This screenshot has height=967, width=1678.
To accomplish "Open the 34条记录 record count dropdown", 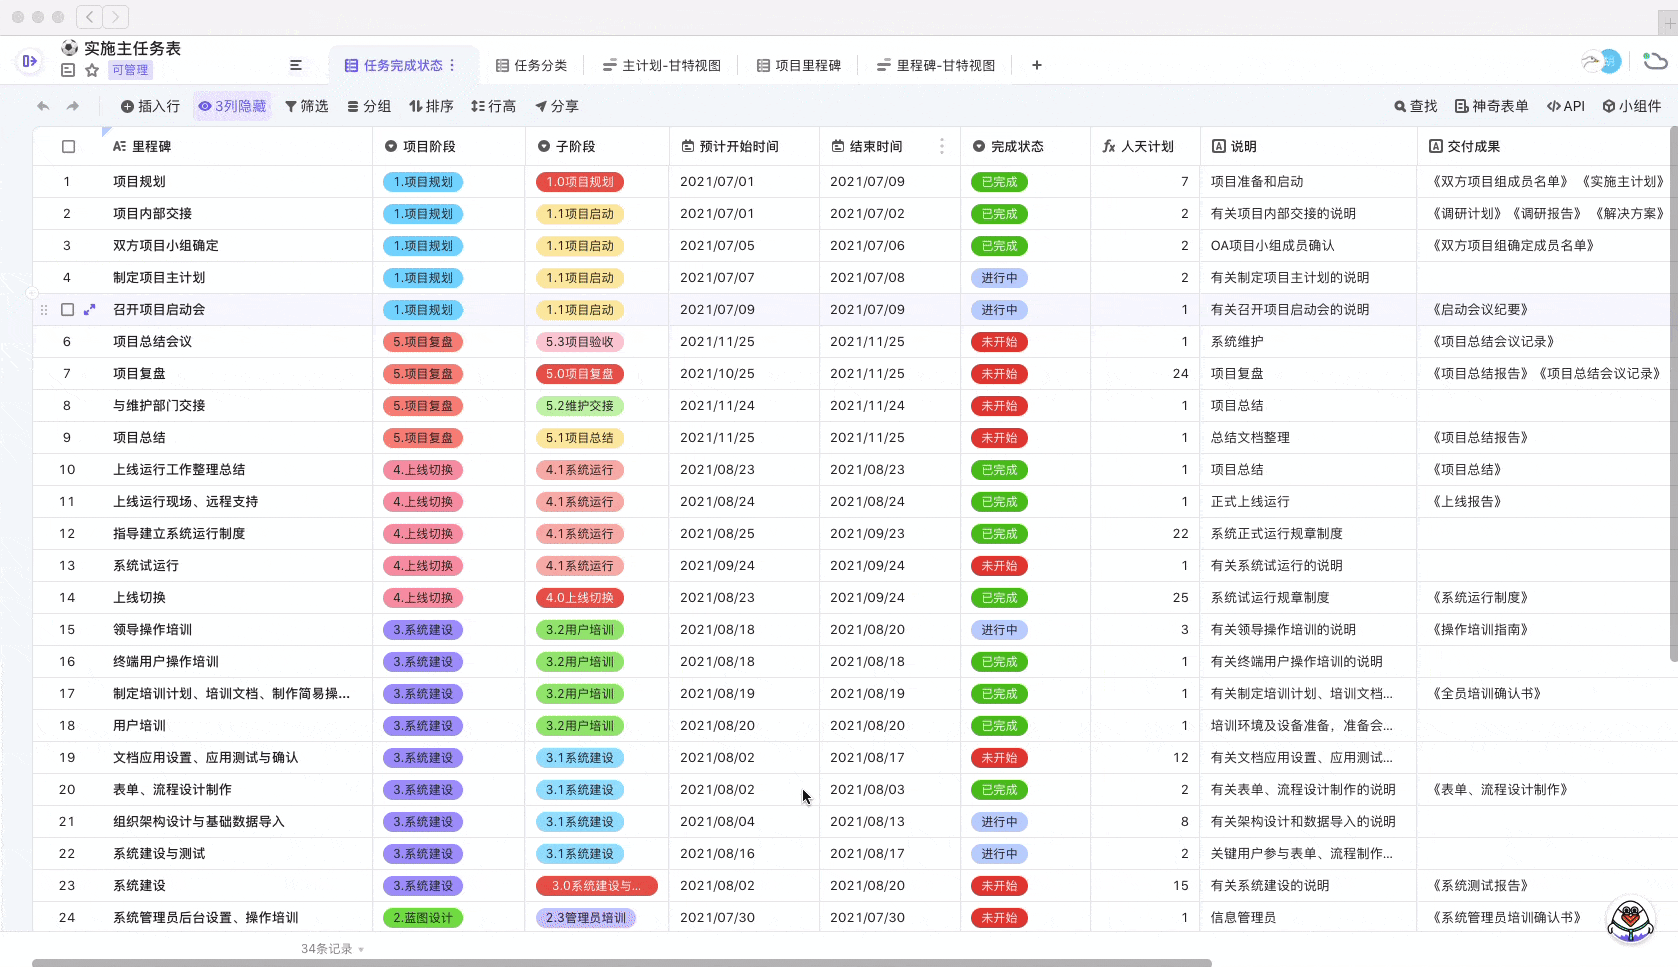I will 330,948.
